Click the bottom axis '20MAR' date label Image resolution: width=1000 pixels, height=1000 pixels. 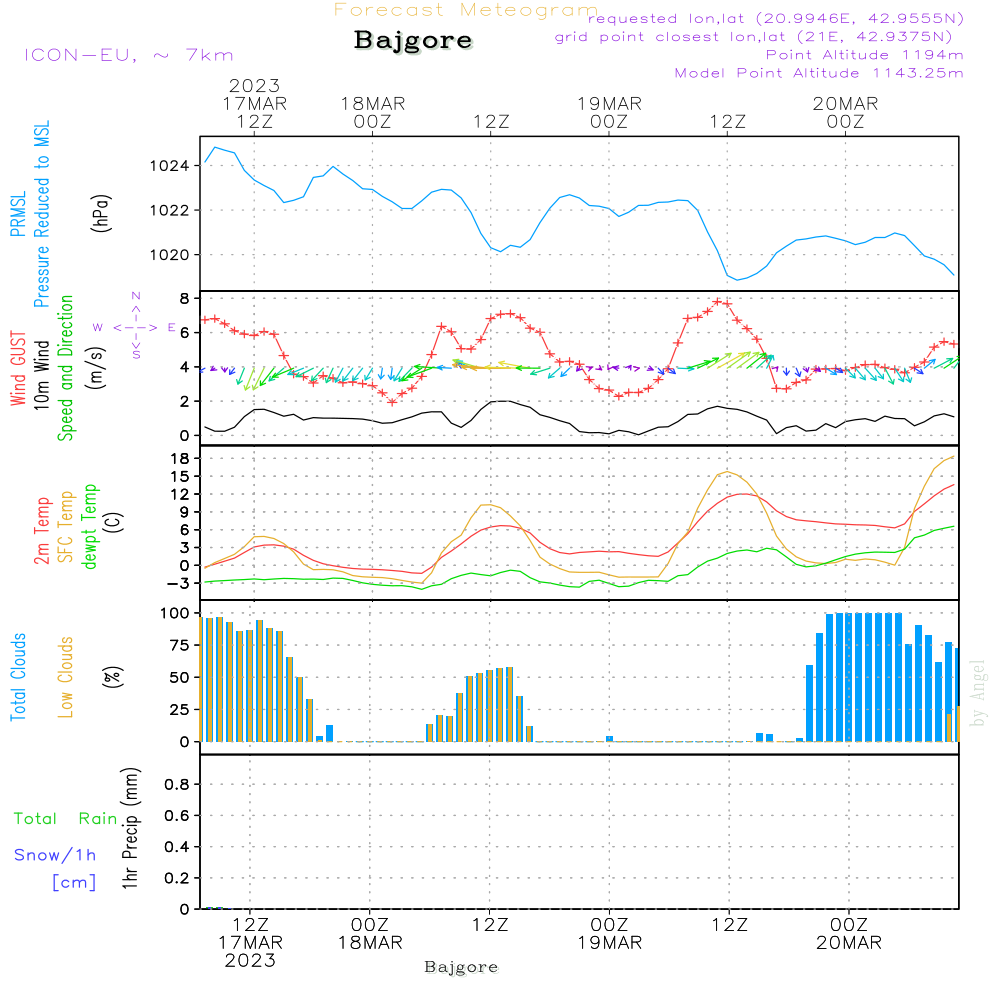[x=849, y=943]
